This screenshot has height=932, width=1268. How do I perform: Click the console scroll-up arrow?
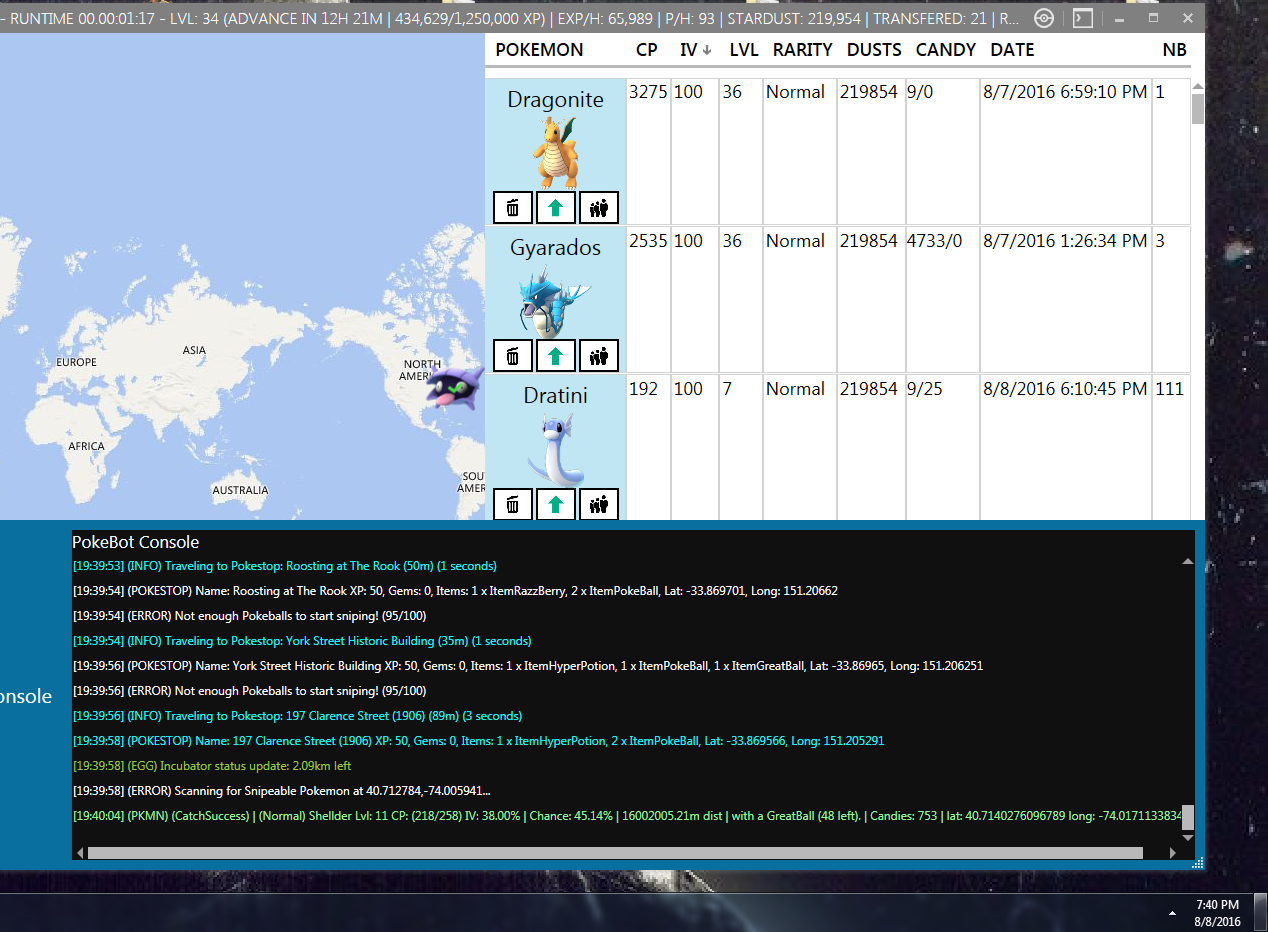[x=1188, y=562]
